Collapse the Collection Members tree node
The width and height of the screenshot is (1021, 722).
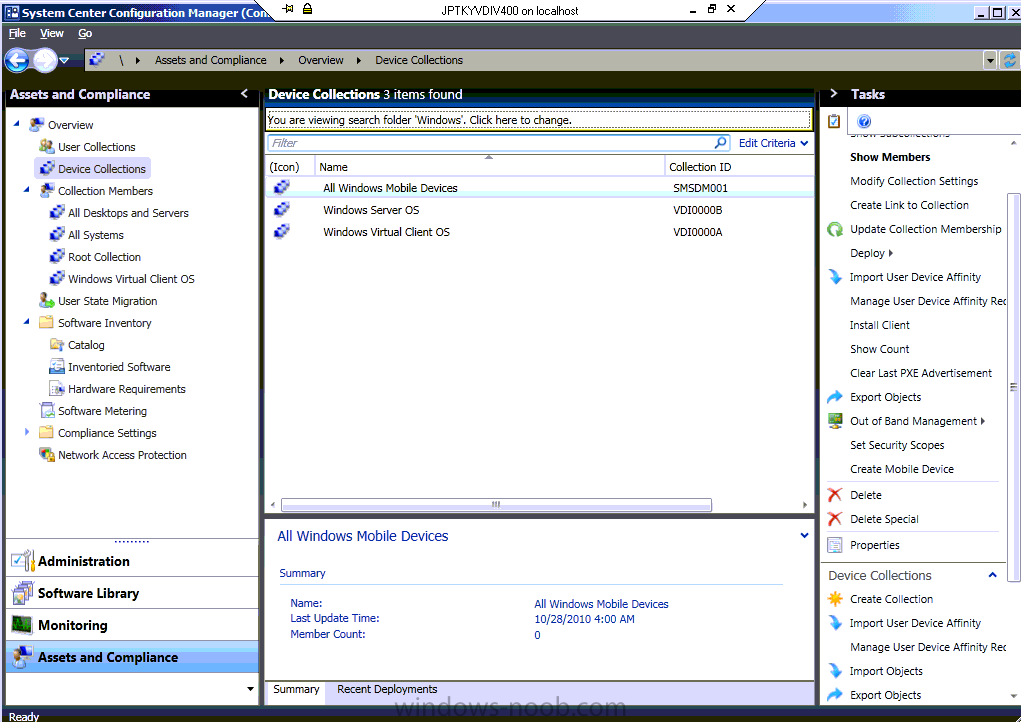click(x=27, y=190)
